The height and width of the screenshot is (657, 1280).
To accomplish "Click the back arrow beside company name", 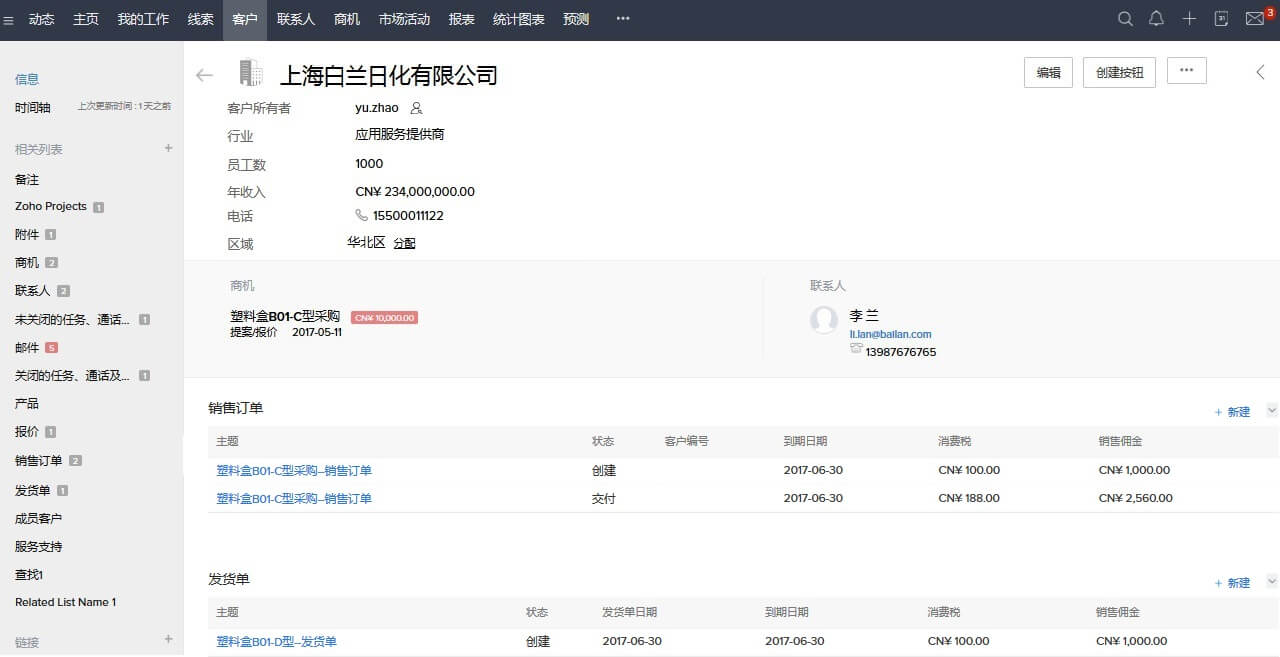I will pos(205,75).
